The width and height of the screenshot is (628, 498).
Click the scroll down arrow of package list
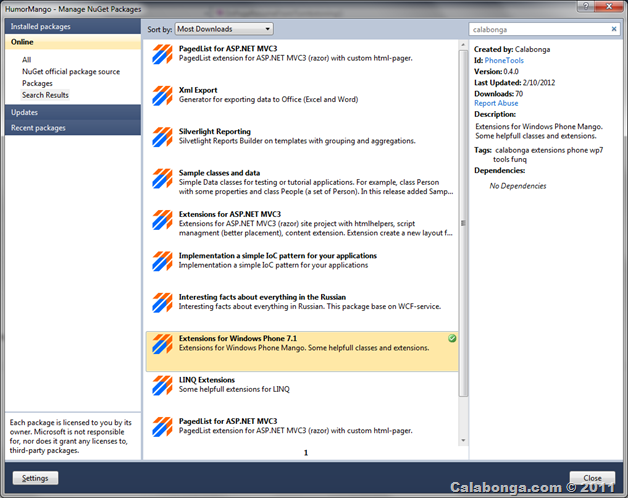tap(463, 440)
